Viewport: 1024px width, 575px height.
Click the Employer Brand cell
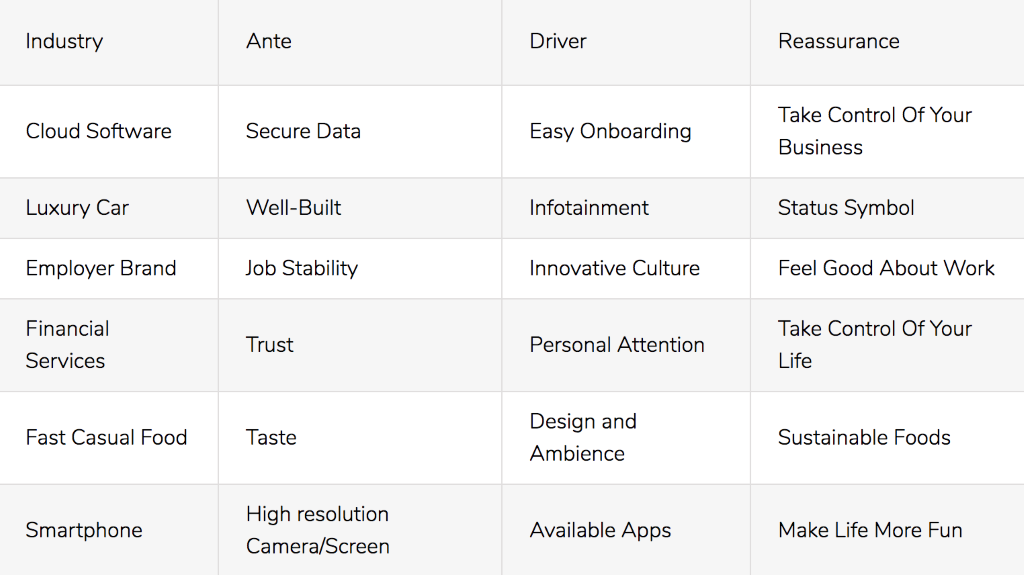[x=101, y=268]
